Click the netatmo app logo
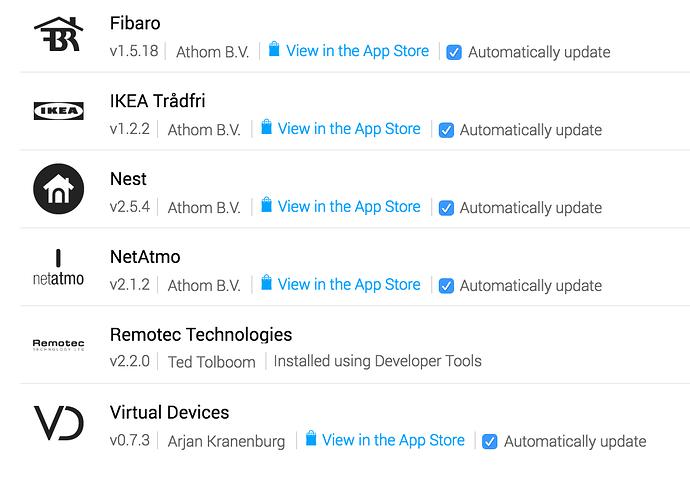690x484 pixels. pyautogui.click(x=58, y=267)
